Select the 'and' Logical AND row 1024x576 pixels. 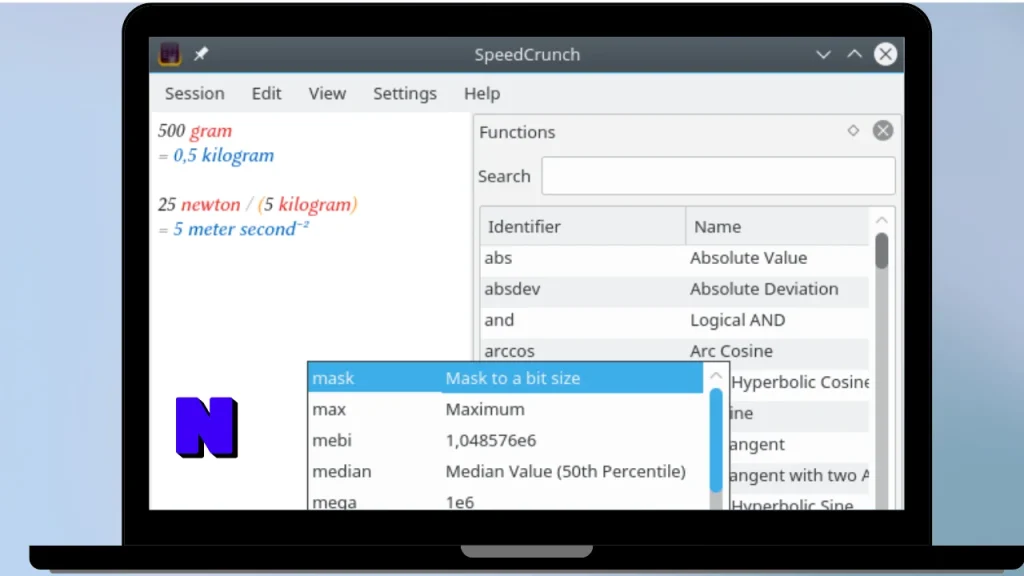pyautogui.click(x=675, y=320)
